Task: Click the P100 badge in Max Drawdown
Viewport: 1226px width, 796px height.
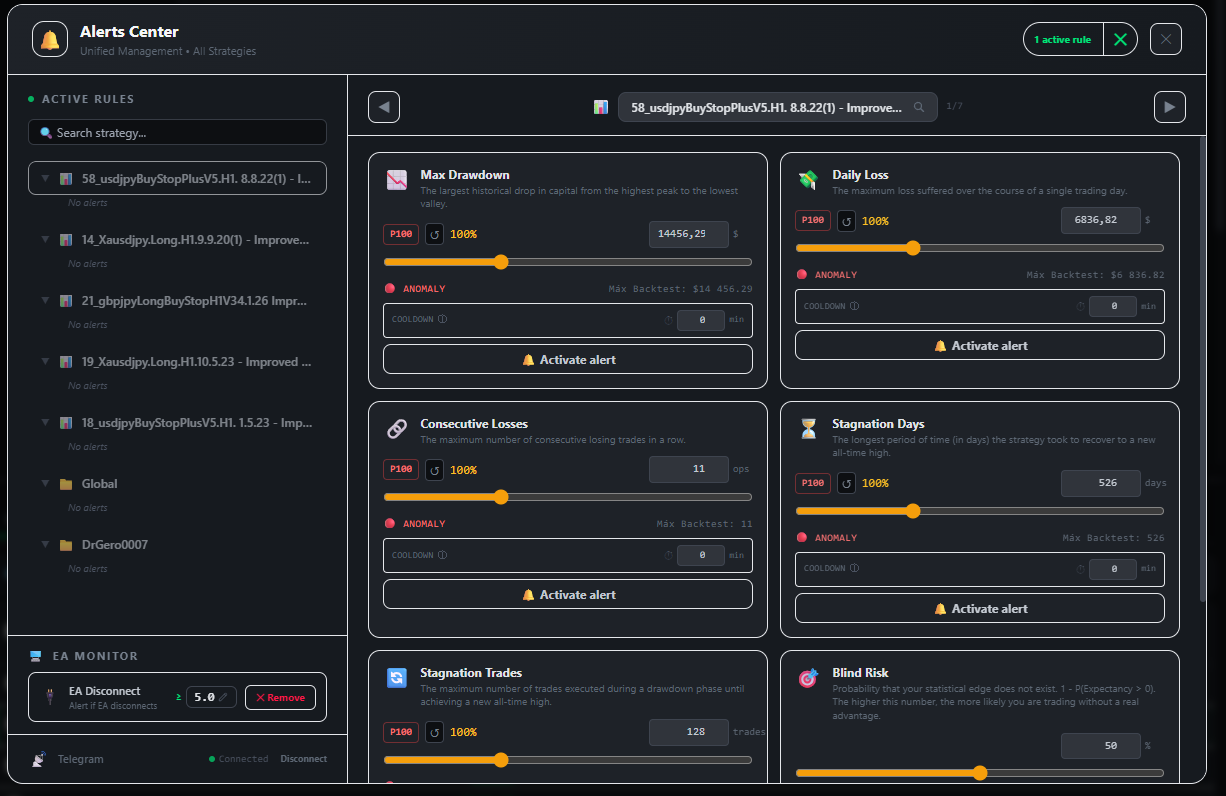Action: (401, 234)
